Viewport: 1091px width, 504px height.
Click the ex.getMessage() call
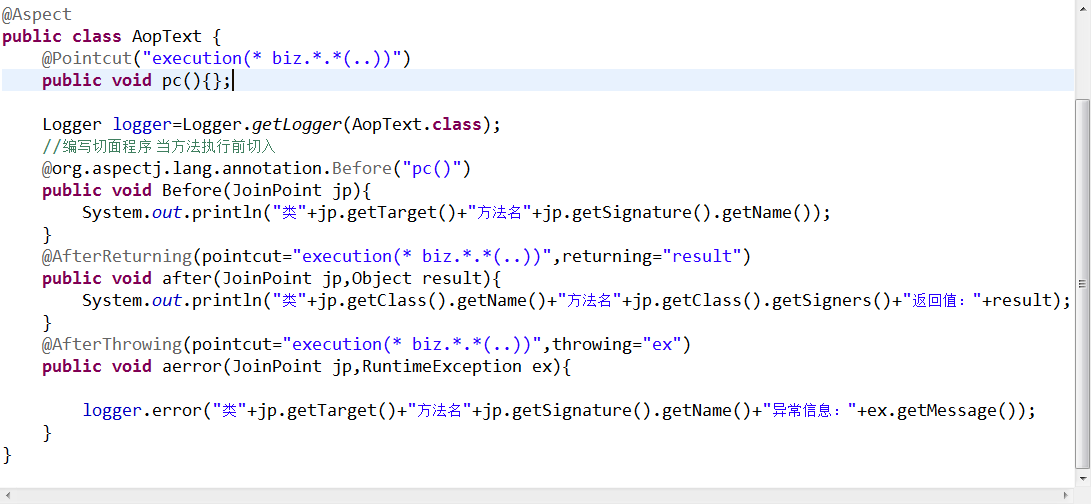941,411
